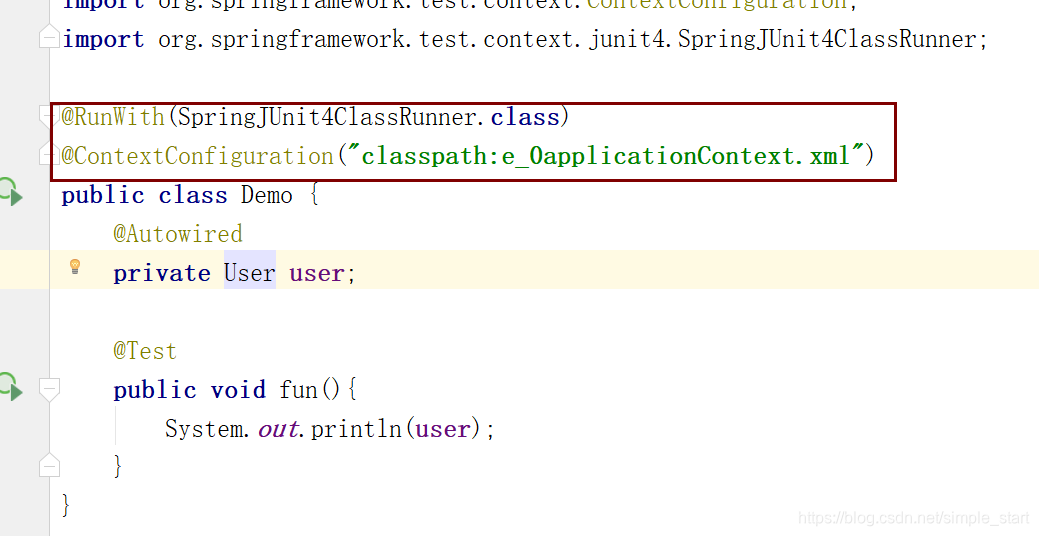Click the @ContextConfiguration annotation name

(197, 156)
